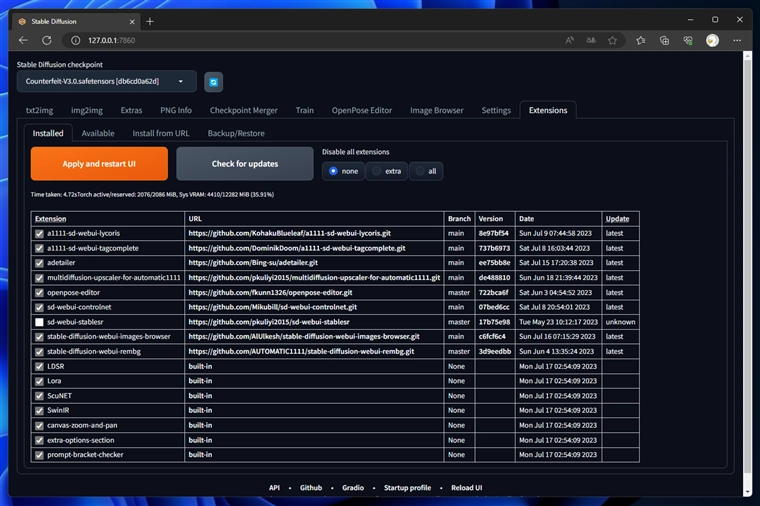Go back with the browser arrow

[x=23, y=40]
